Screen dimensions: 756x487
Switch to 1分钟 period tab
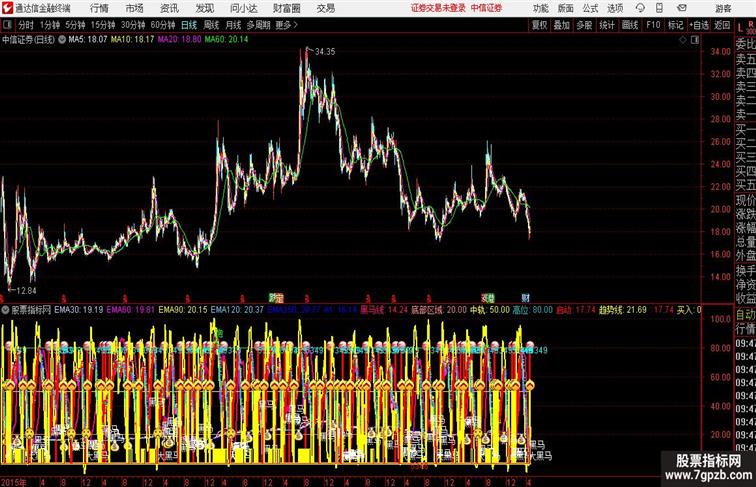click(x=50, y=25)
